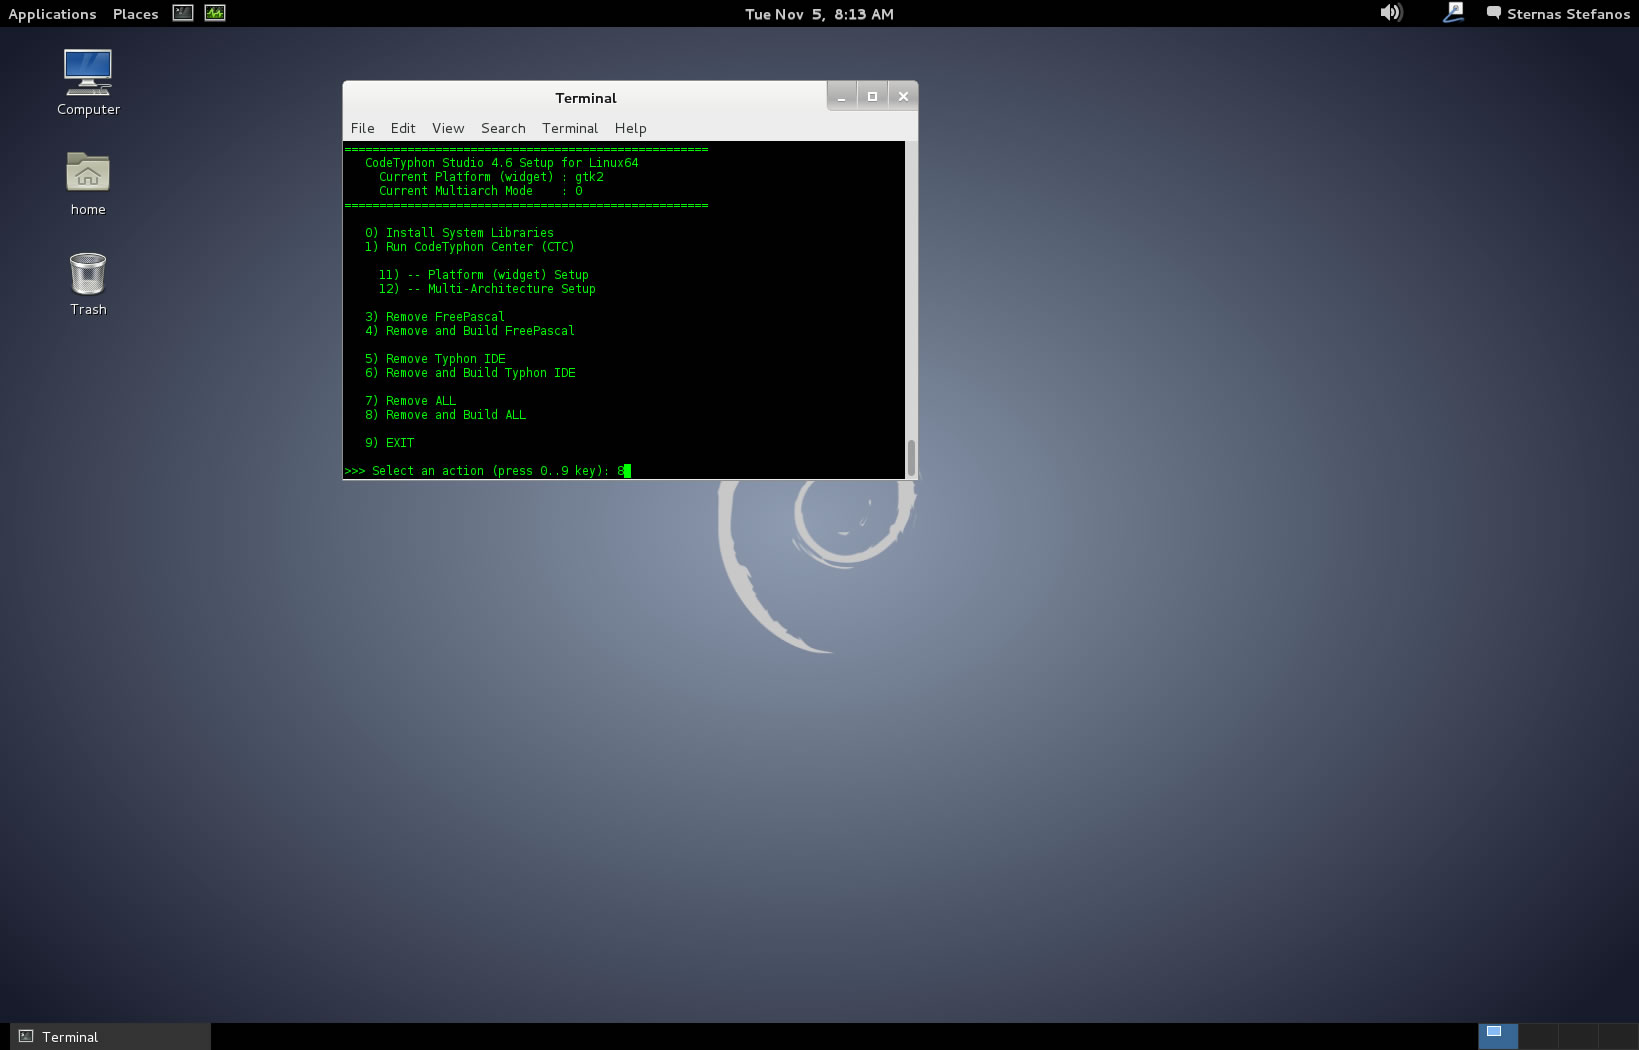Show the calendar from the clock
This screenshot has width=1639, height=1050.
click(819, 14)
